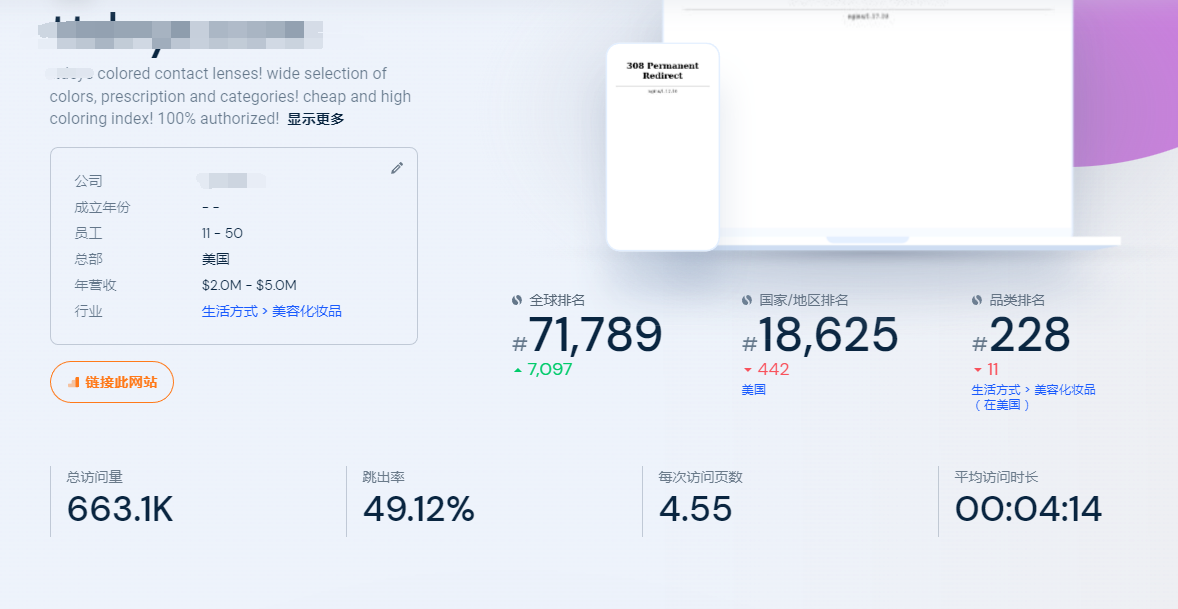The image size is (1178, 609).
Task: Open the 美容化妆品 link in company card
Action: click(305, 311)
